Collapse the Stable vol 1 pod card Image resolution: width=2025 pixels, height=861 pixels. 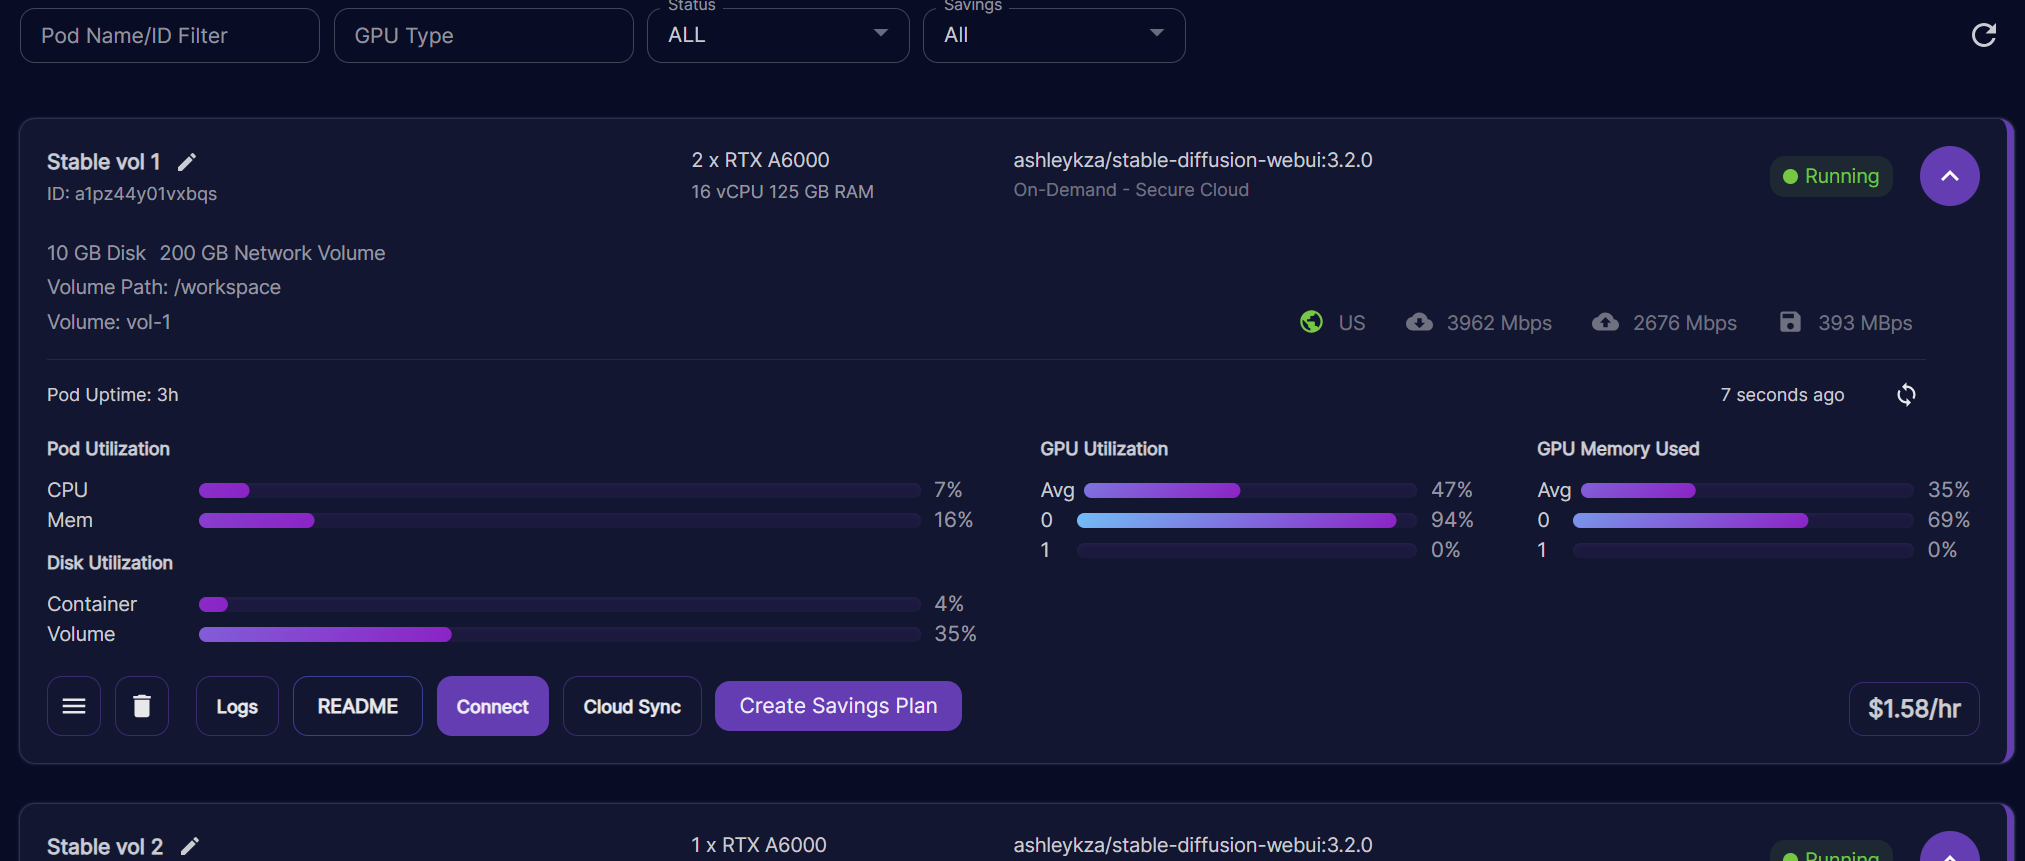pyautogui.click(x=1949, y=176)
